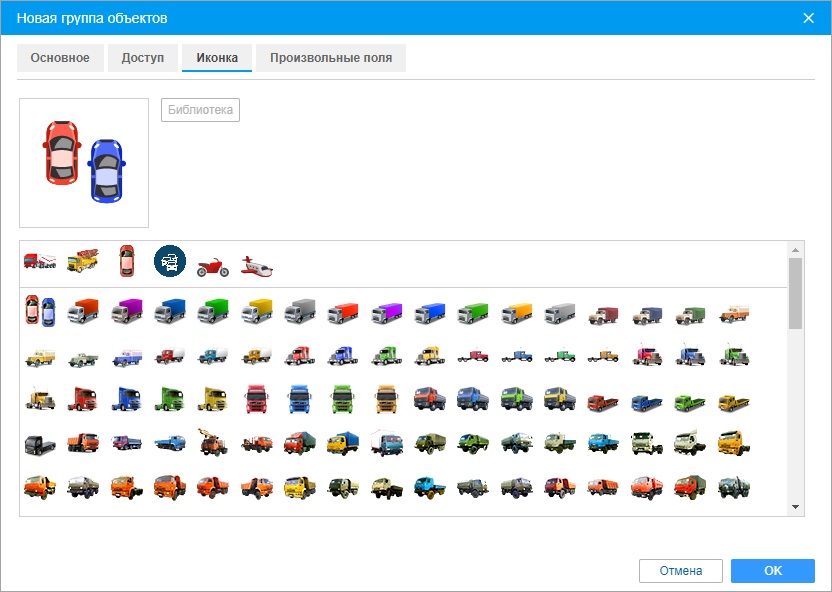Select the tan side-view small tractor icon
The height and width of the screenshot is (592, 832).
click(603, 355)
